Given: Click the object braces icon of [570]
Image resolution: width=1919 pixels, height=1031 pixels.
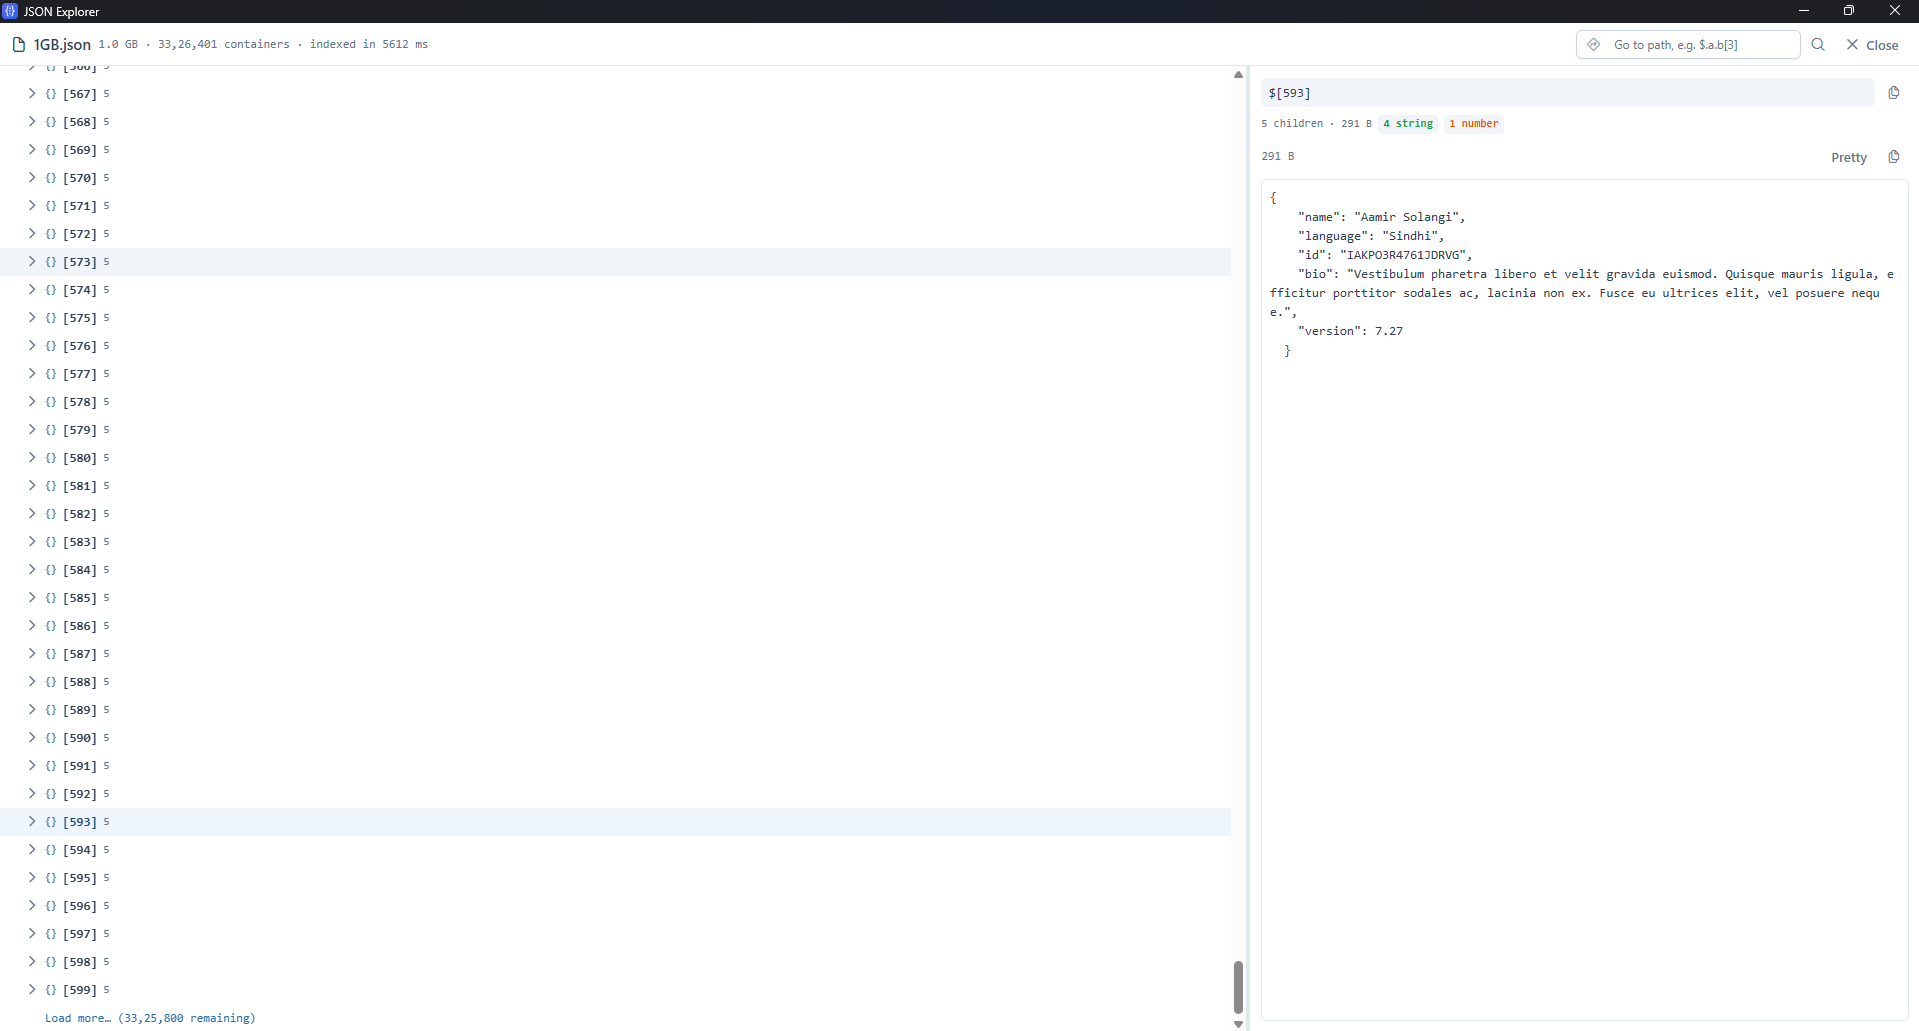Looking at the screenshot, I should pos(51,178).
